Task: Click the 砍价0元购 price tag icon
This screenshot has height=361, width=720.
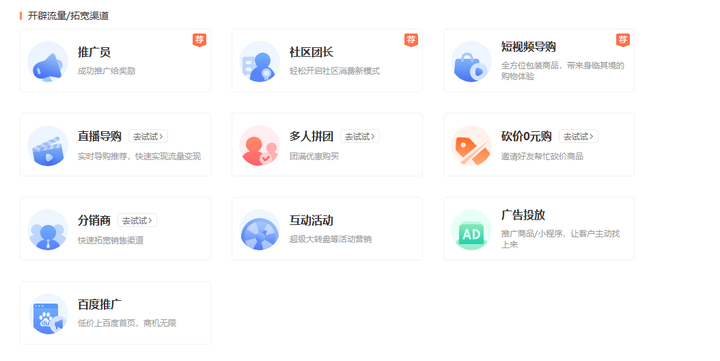Action: (x=471, y=146)
